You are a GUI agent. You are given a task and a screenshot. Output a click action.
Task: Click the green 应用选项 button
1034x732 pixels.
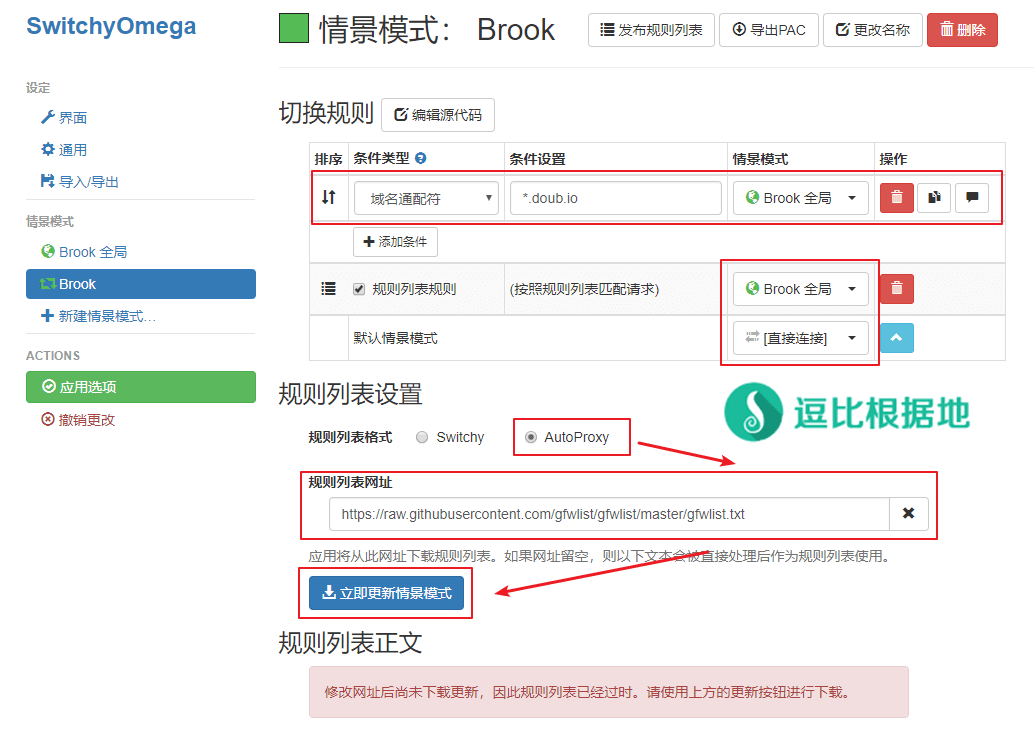[140, 387]
